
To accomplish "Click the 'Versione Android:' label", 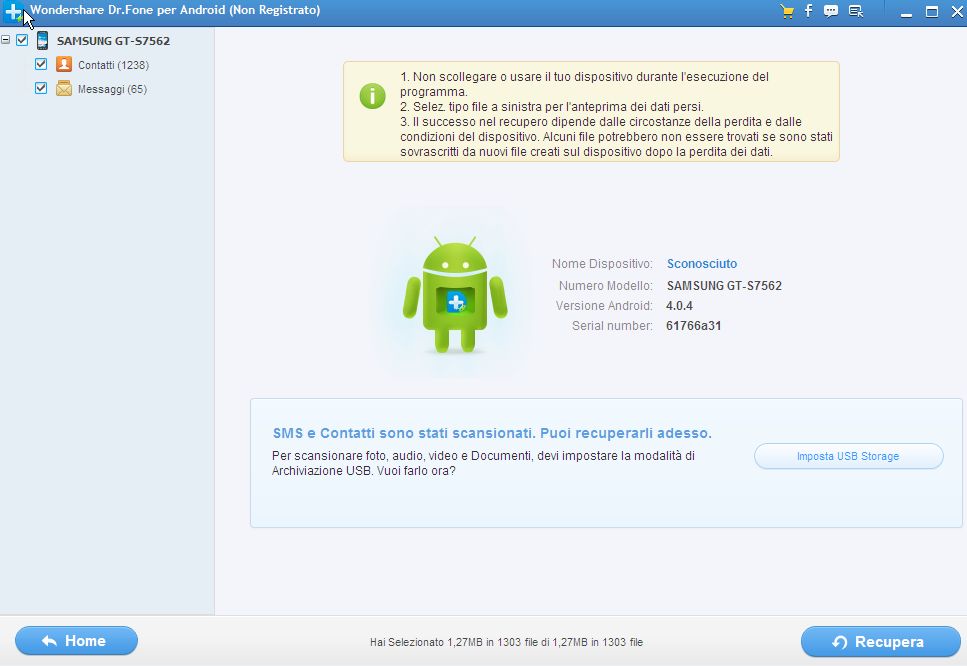I will 604,306.
